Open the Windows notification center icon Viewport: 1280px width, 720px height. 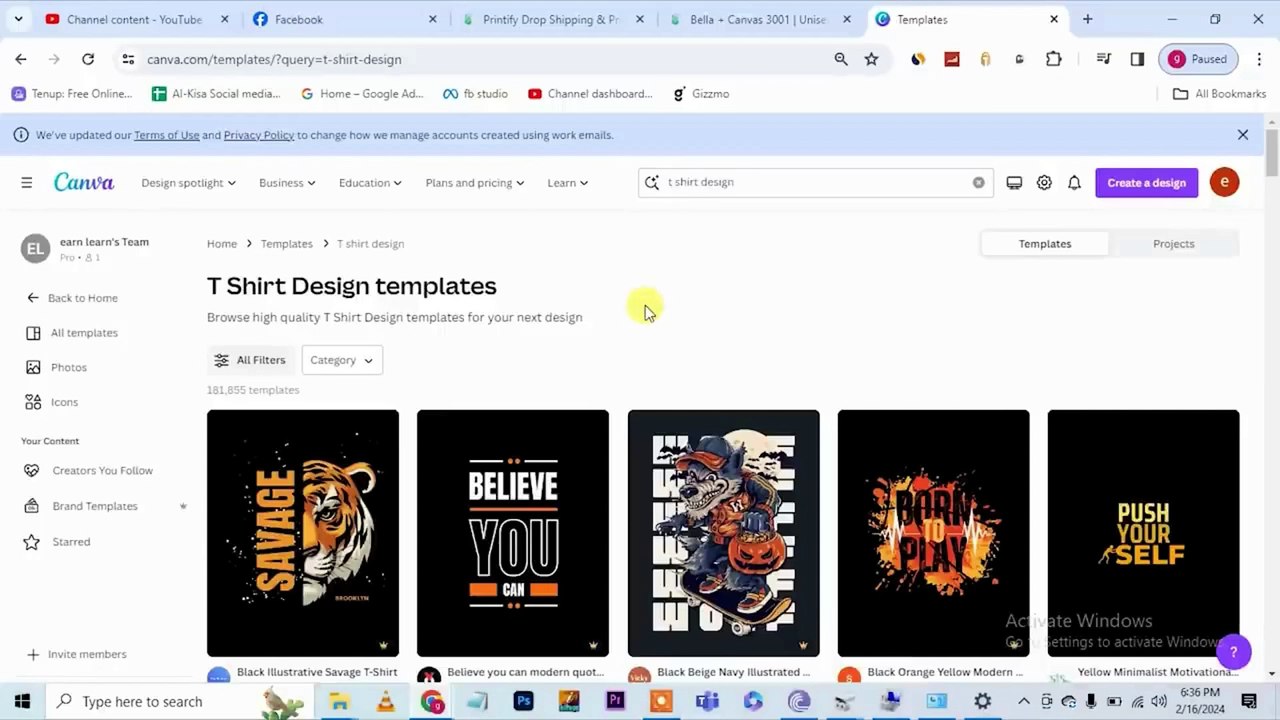(1249, 701)
